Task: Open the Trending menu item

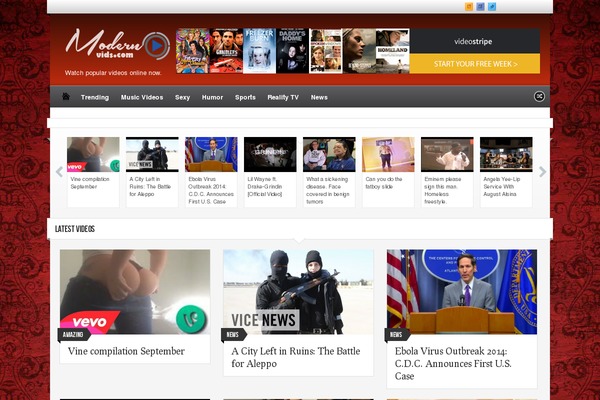Action: click(95, 97)
